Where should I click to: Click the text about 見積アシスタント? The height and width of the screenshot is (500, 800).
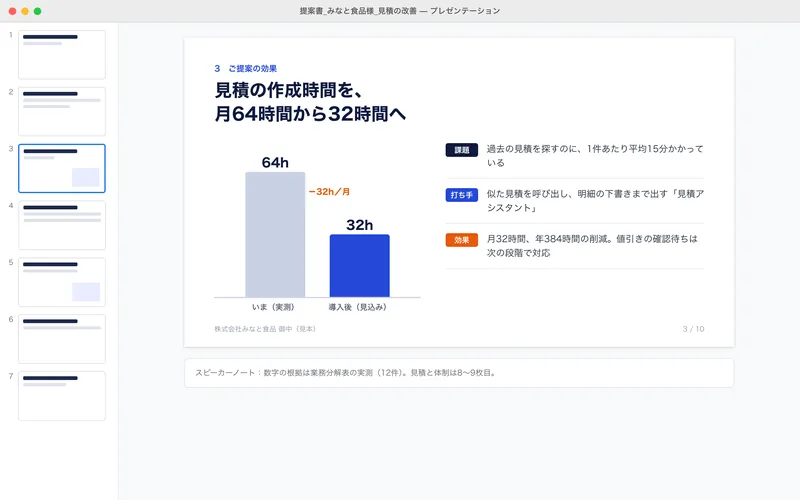pos(595,201)
